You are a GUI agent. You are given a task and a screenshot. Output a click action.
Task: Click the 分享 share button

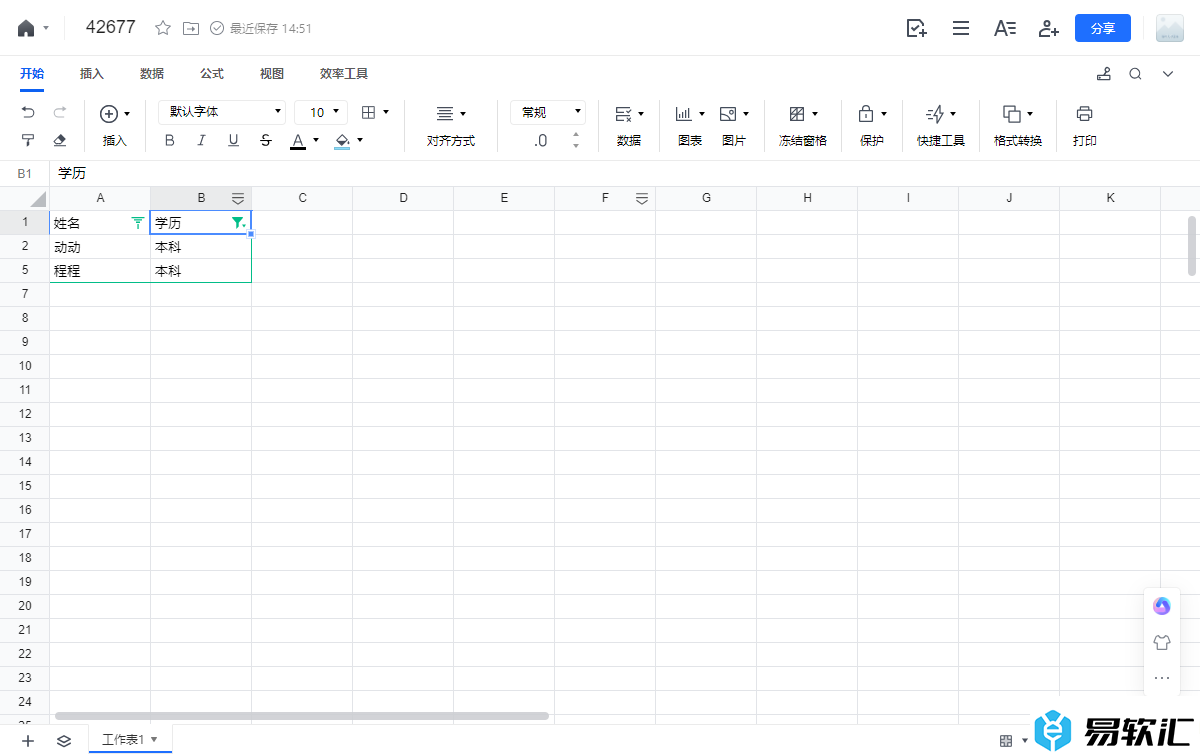pyautogui.click(x=1103, y=28)
